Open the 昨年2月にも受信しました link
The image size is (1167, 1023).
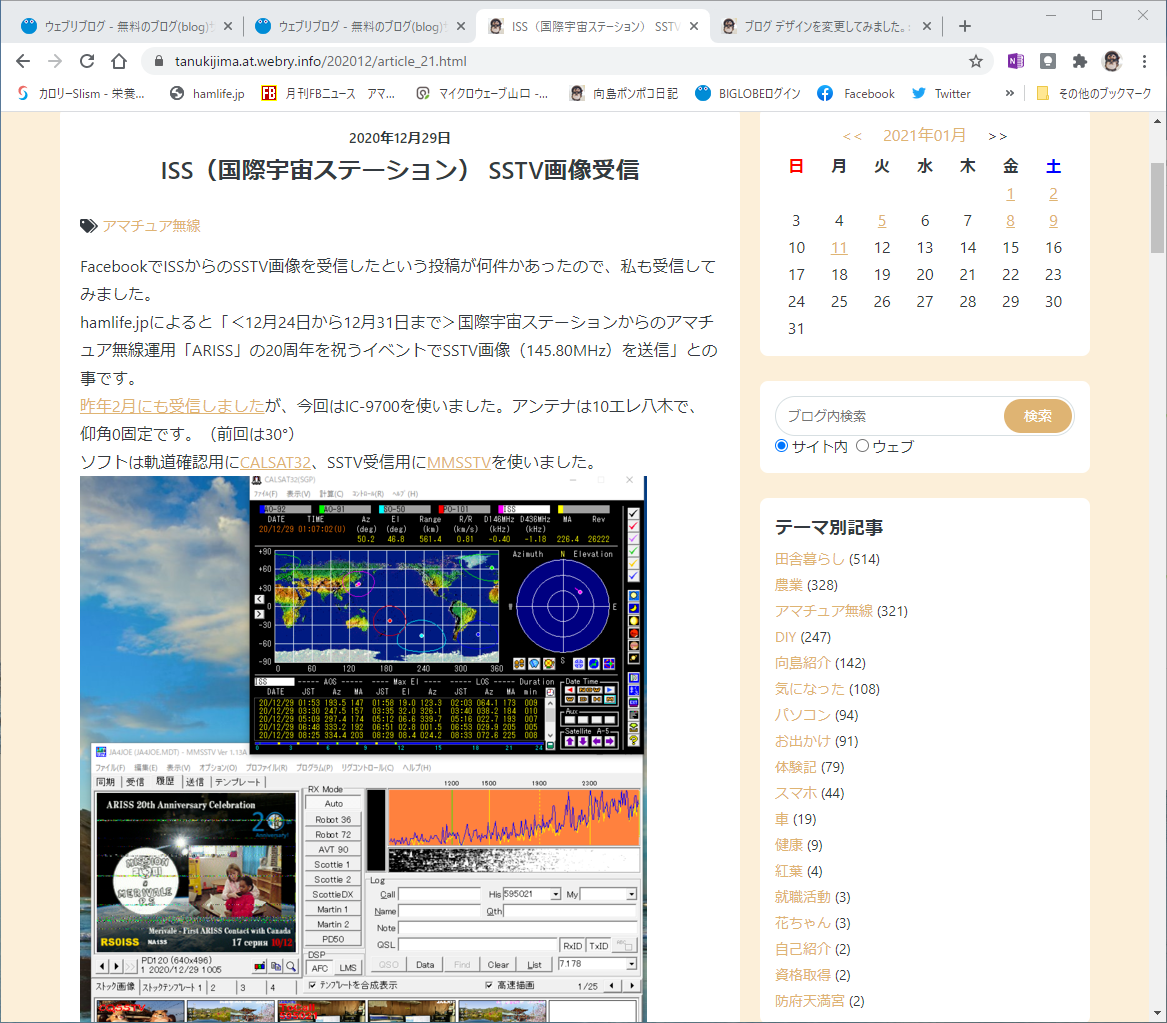[x=173, y=406]
